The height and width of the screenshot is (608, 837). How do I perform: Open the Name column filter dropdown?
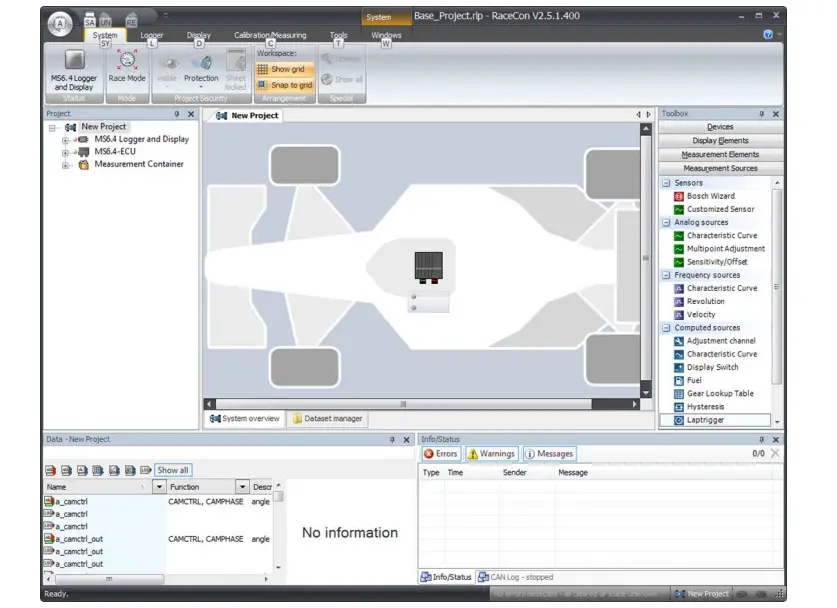(x=159, y=487)
